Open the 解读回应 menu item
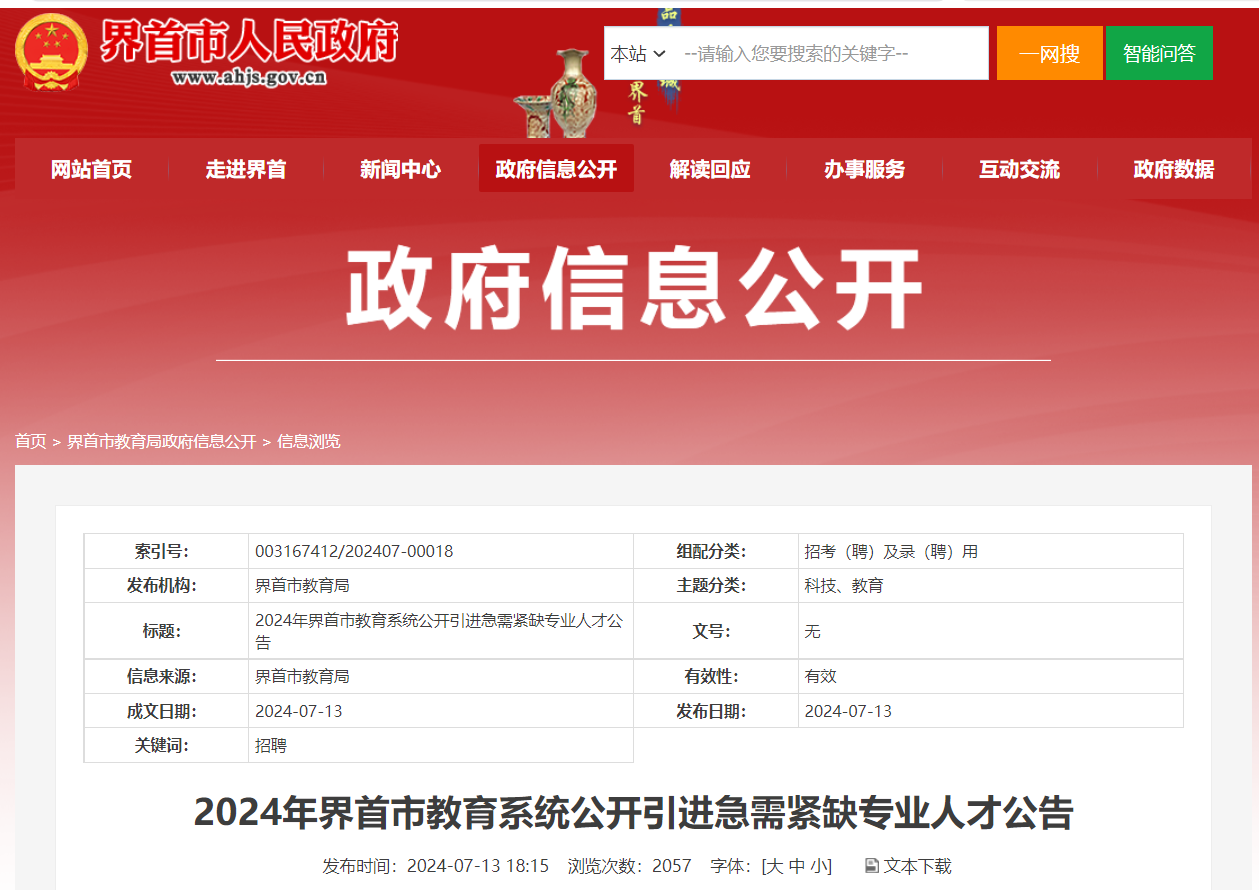Screen dimensions: 1259x890 (710, 169)
